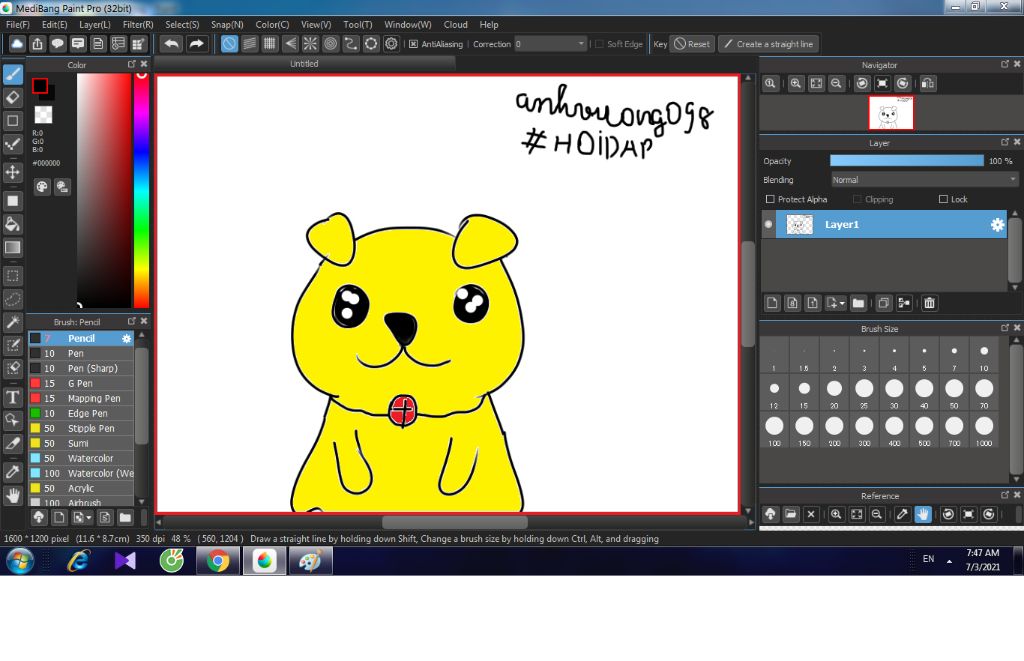Pick brush size preset 25
The image size is (1024, 661).
tap(864, 393)
